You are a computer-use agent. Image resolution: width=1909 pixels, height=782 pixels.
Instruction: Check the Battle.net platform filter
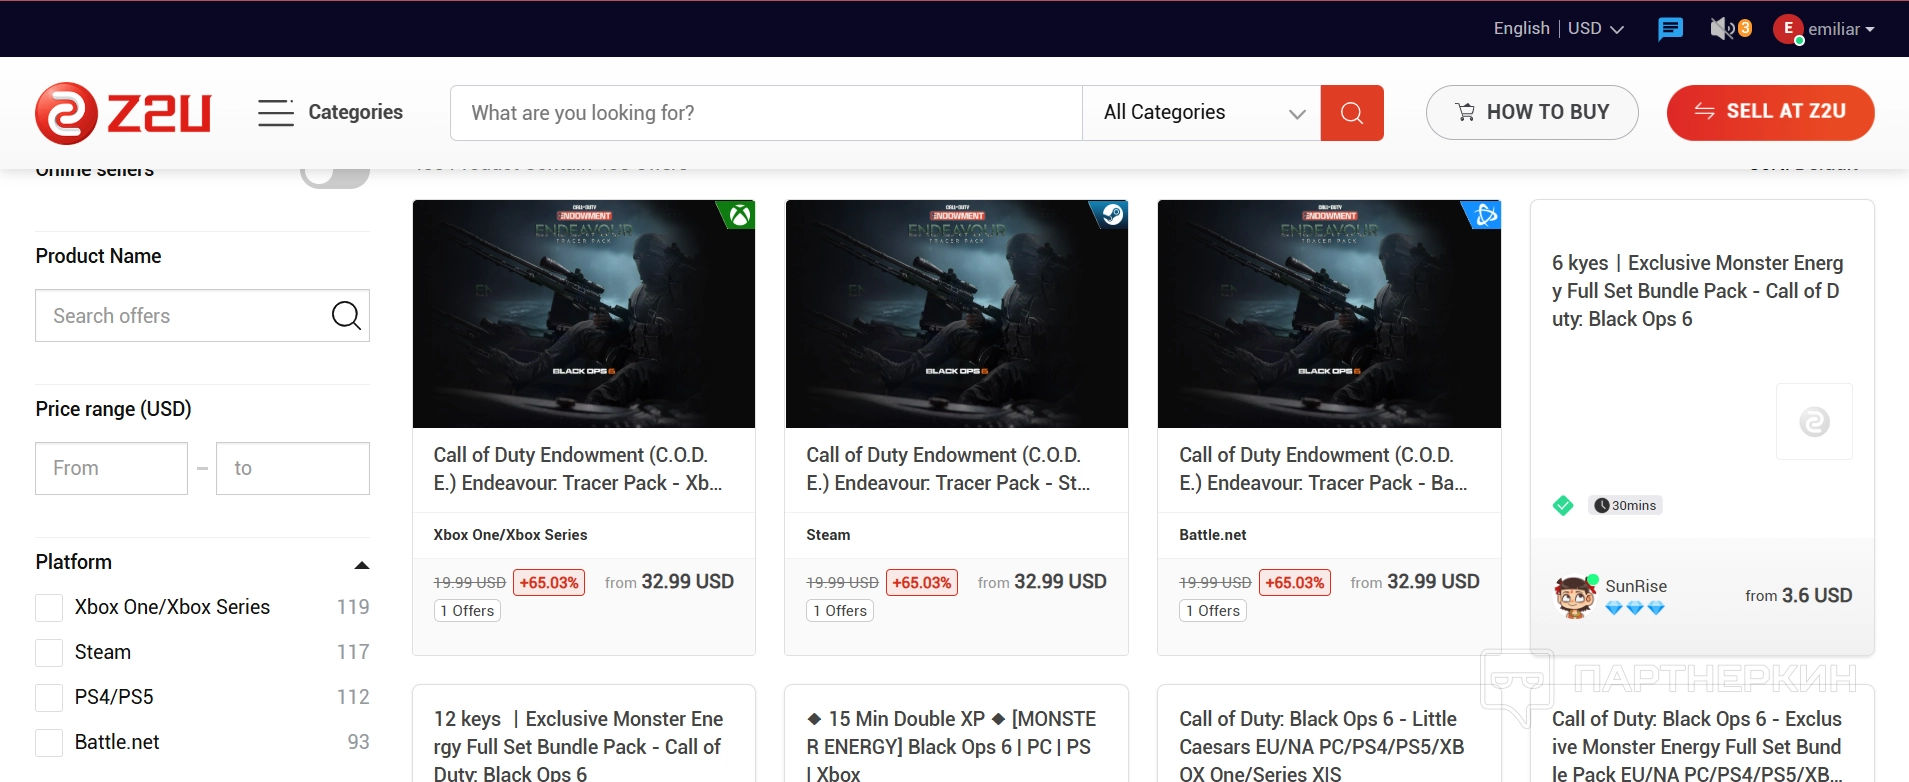click(x=49, y=742)
